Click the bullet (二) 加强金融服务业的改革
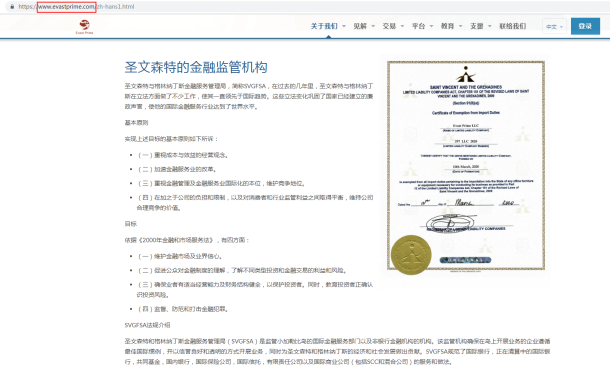 click(177, 170)
